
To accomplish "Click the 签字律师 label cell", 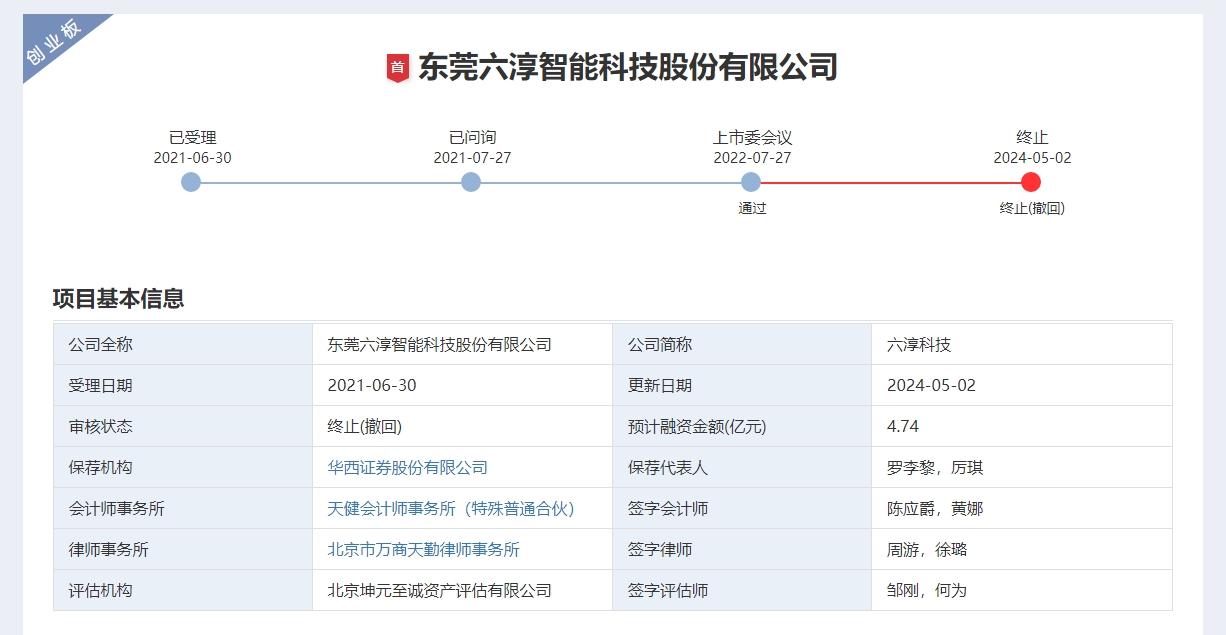I will (742, 549).
